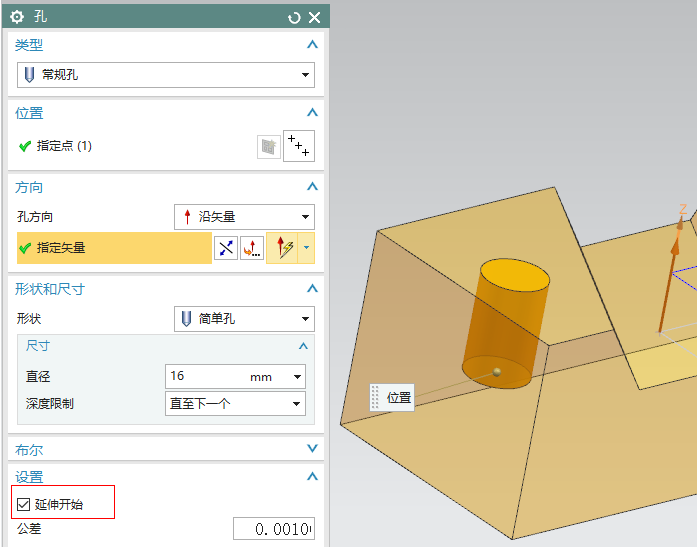Select the hole preview cylinder
This screenshot has height=548, width=697.
(505, 324)
